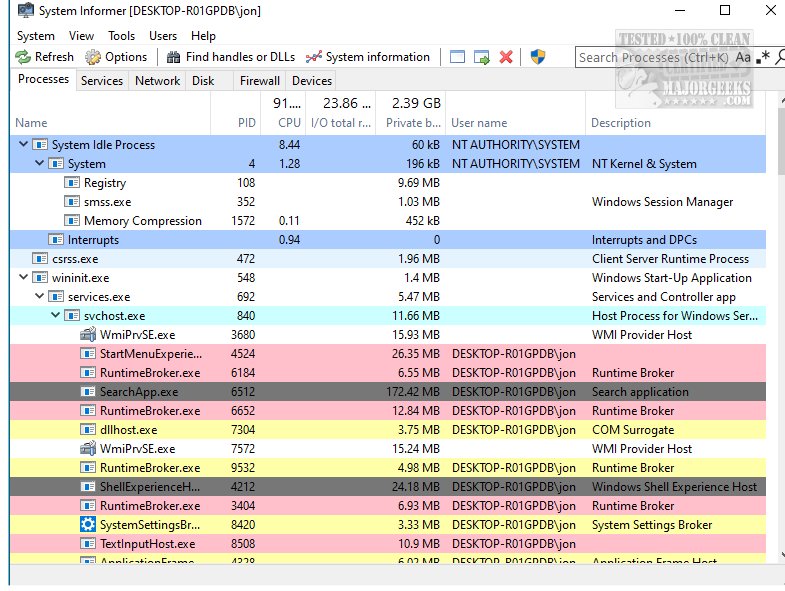Click the window with green arrow icon
This screenshot has width=785, height=591.
(x=482, y=57)
